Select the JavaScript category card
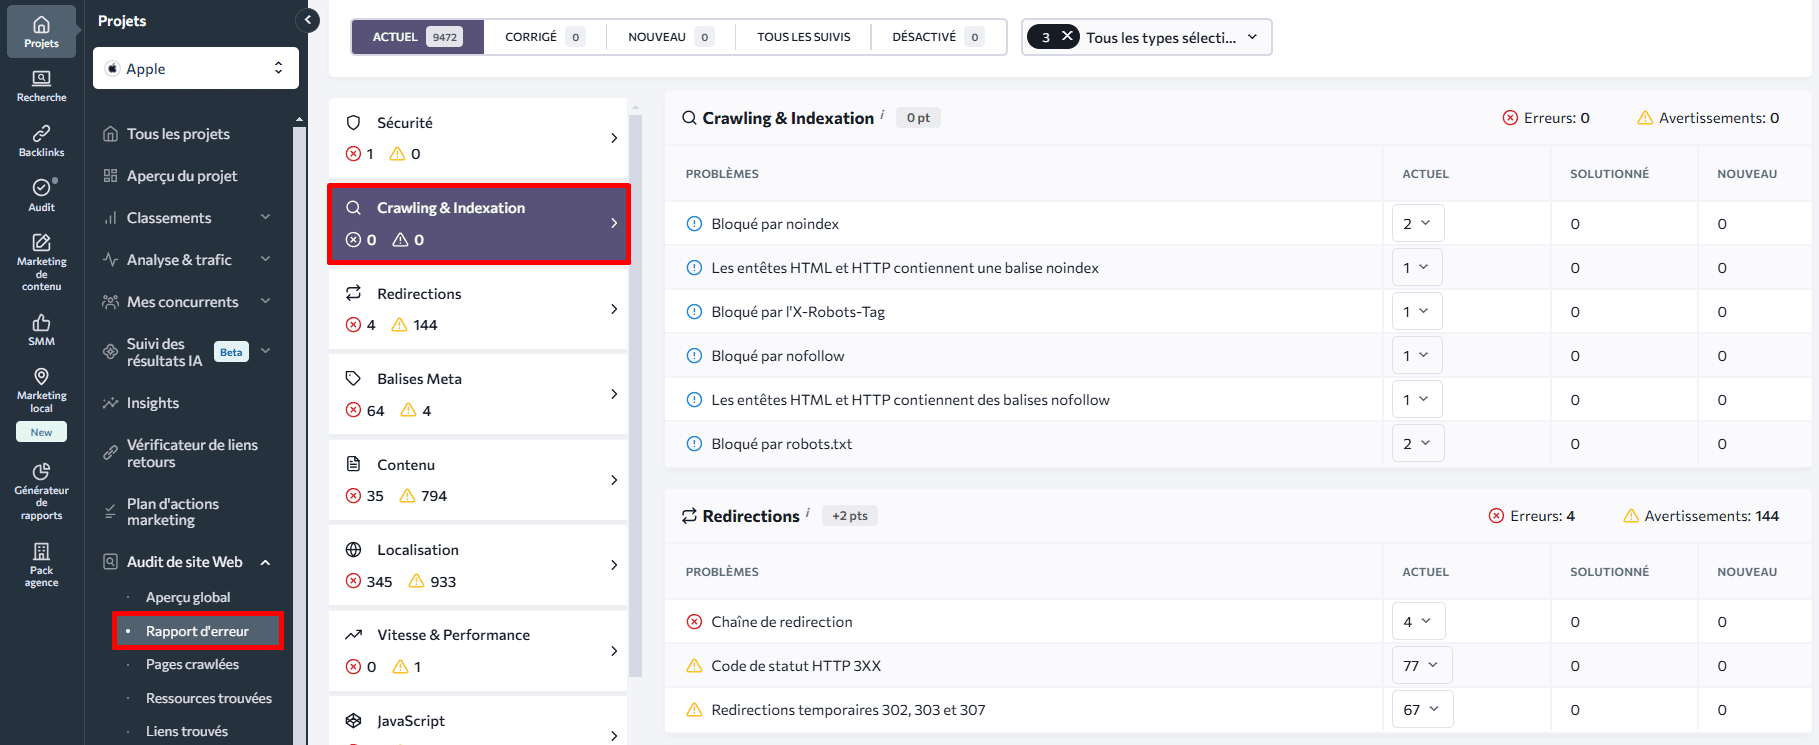 pos(478,722)
